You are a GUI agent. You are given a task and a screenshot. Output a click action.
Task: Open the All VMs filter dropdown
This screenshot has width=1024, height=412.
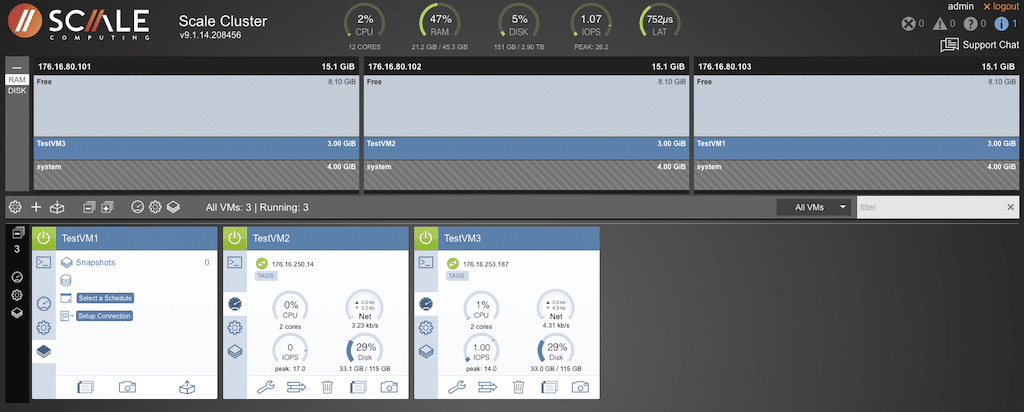814,207
